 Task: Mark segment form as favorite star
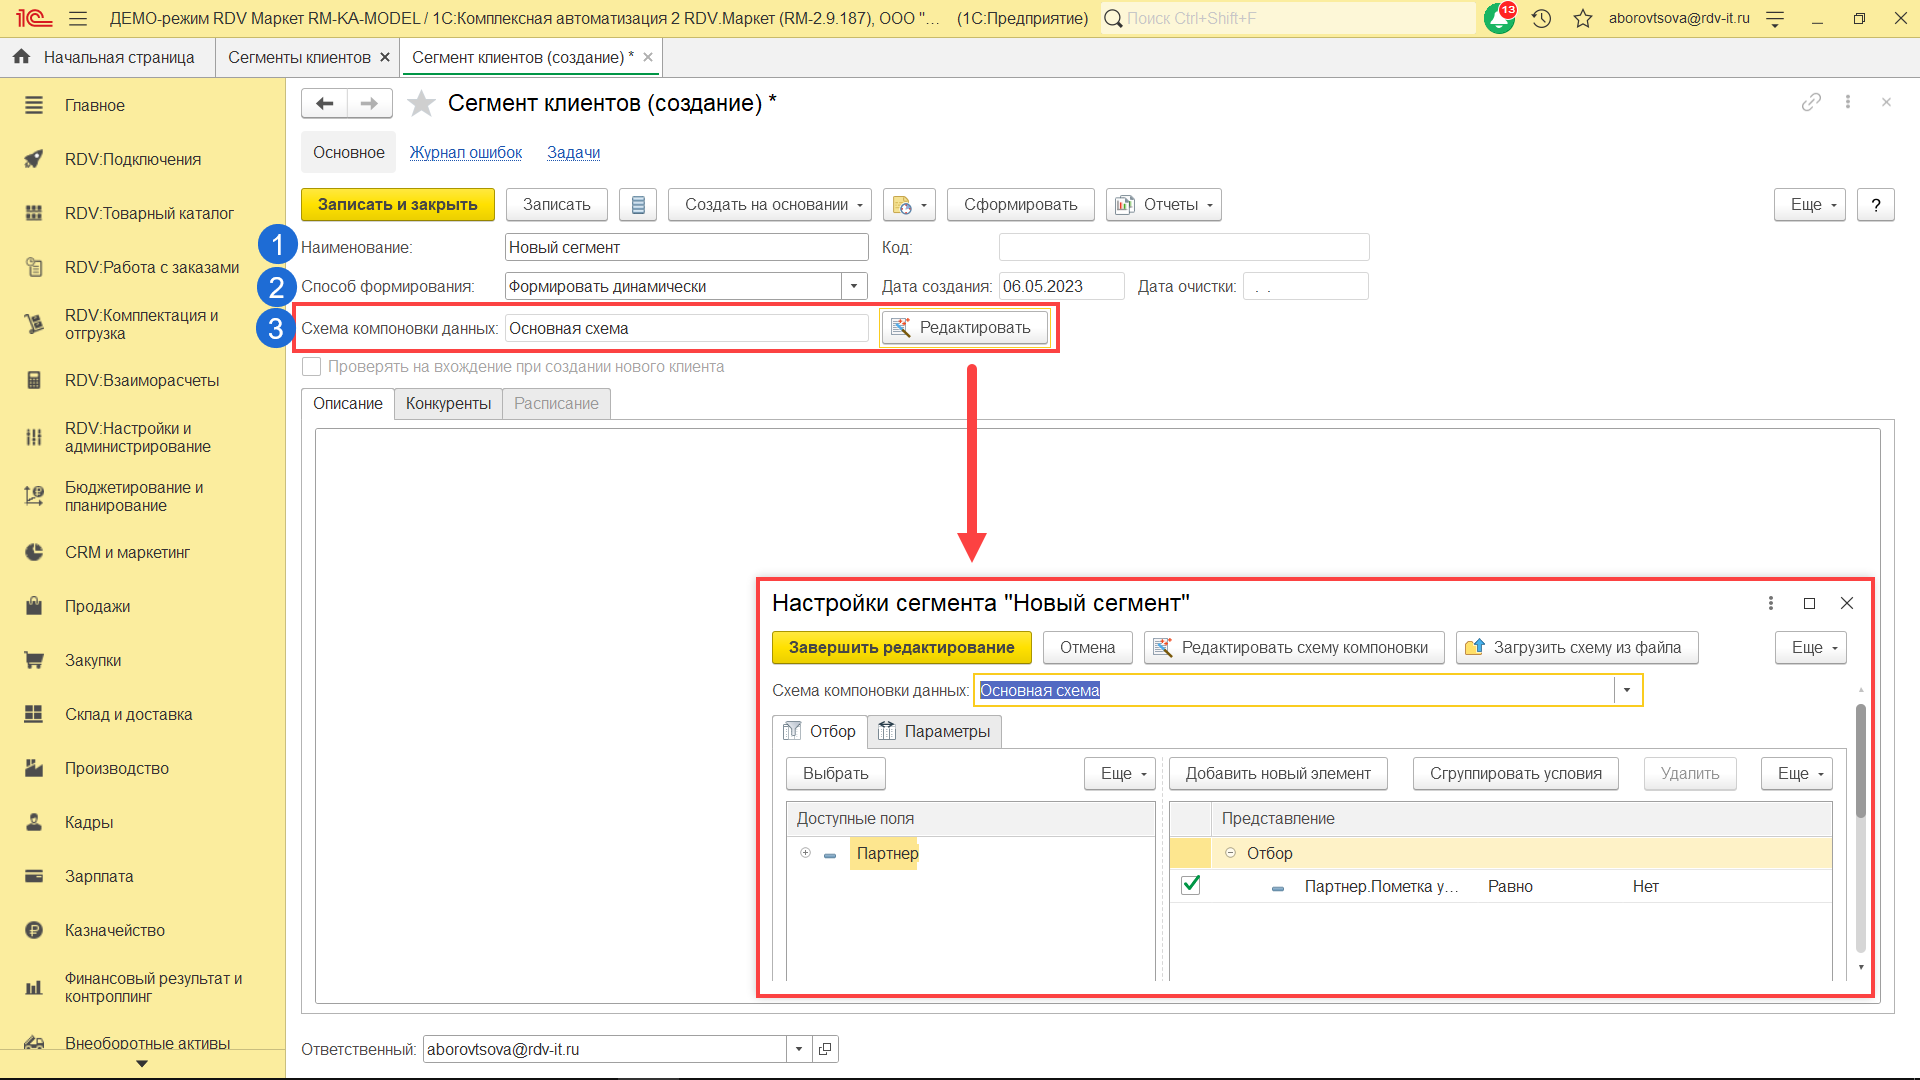point(422,103)
